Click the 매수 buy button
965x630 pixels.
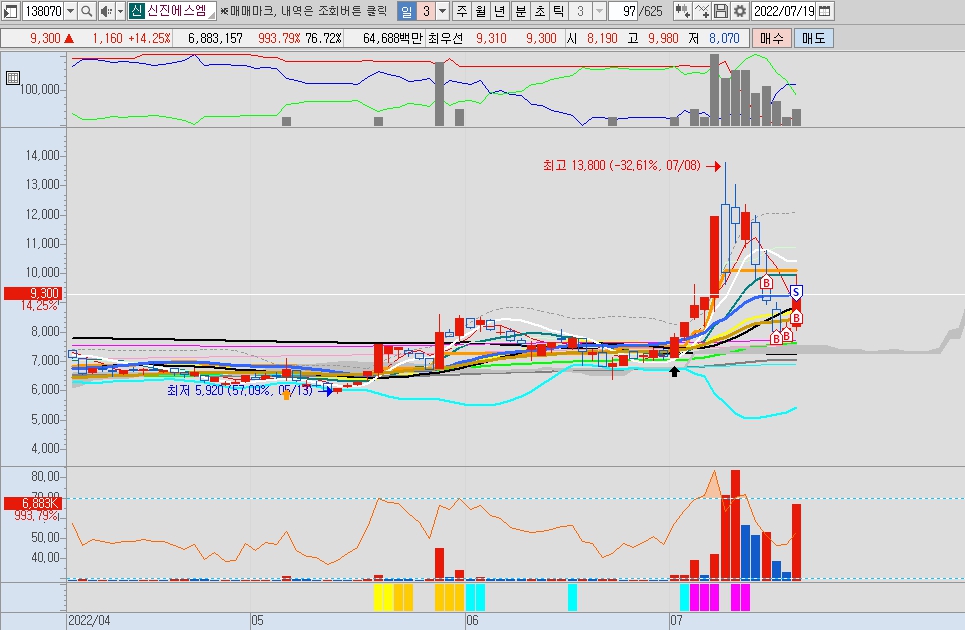click(x=772, y=38)
